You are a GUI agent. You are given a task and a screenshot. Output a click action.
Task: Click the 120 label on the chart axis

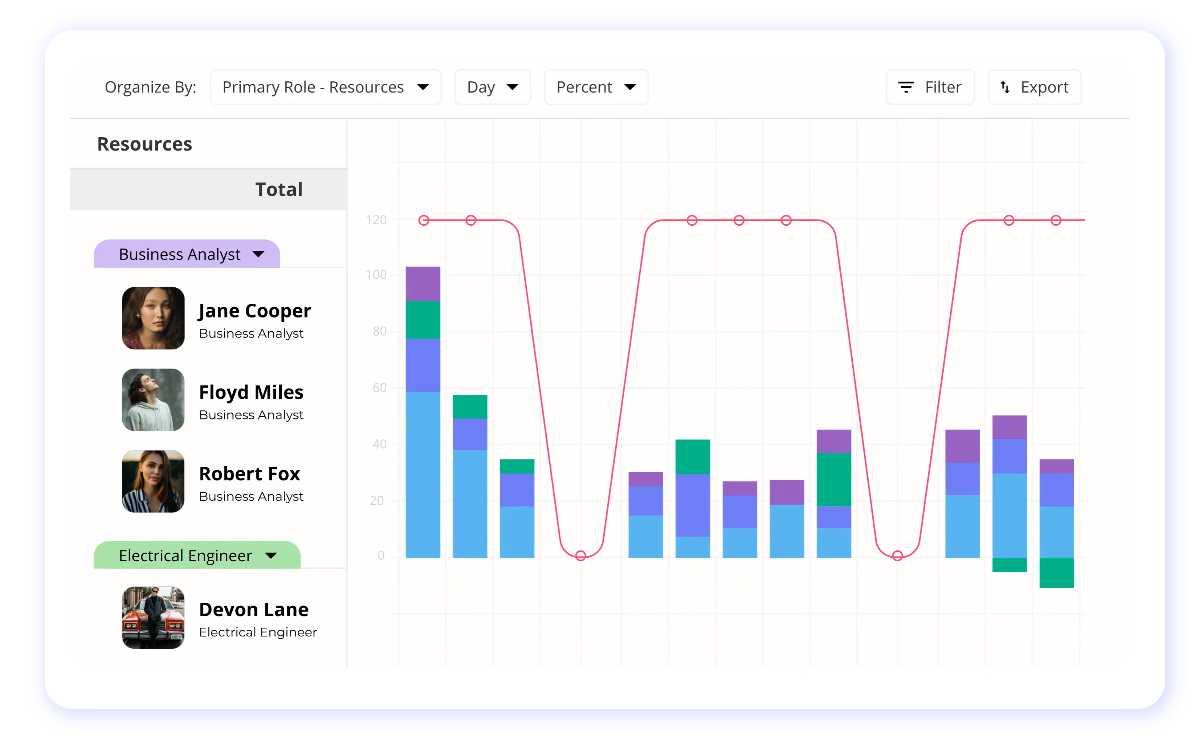pos(376,220)
